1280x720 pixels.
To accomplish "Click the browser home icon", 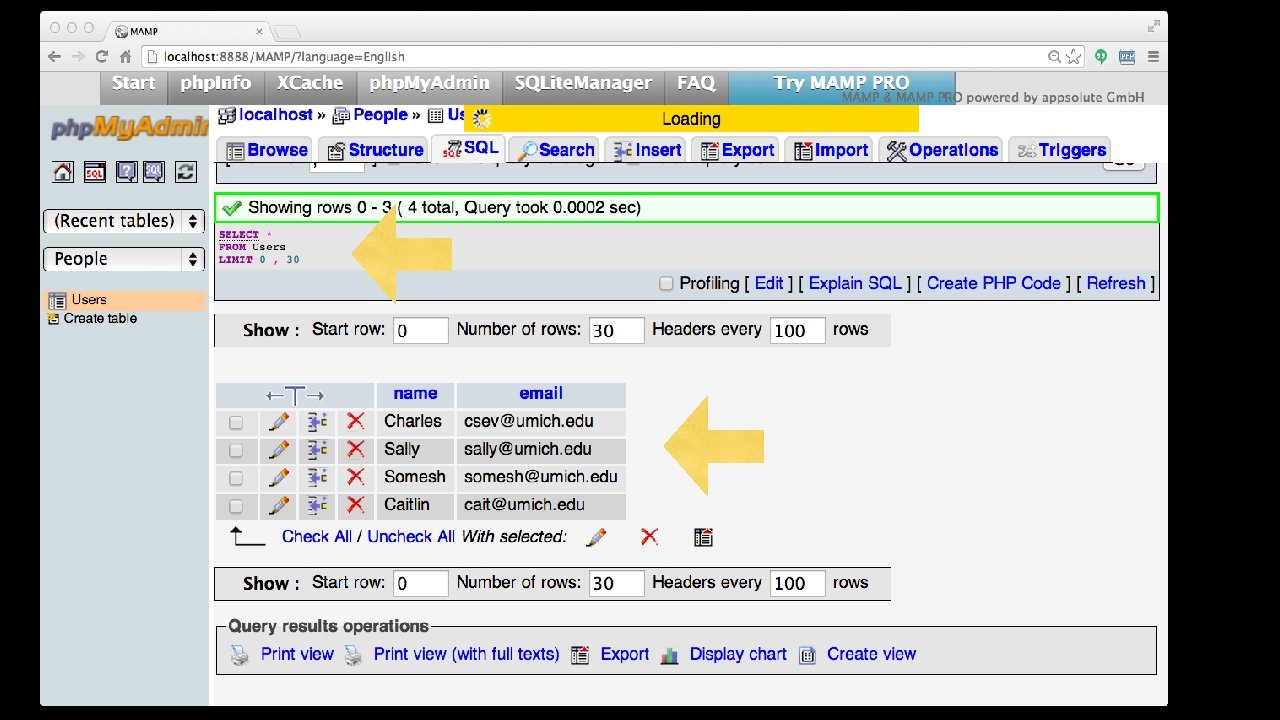I will point(125,57).
